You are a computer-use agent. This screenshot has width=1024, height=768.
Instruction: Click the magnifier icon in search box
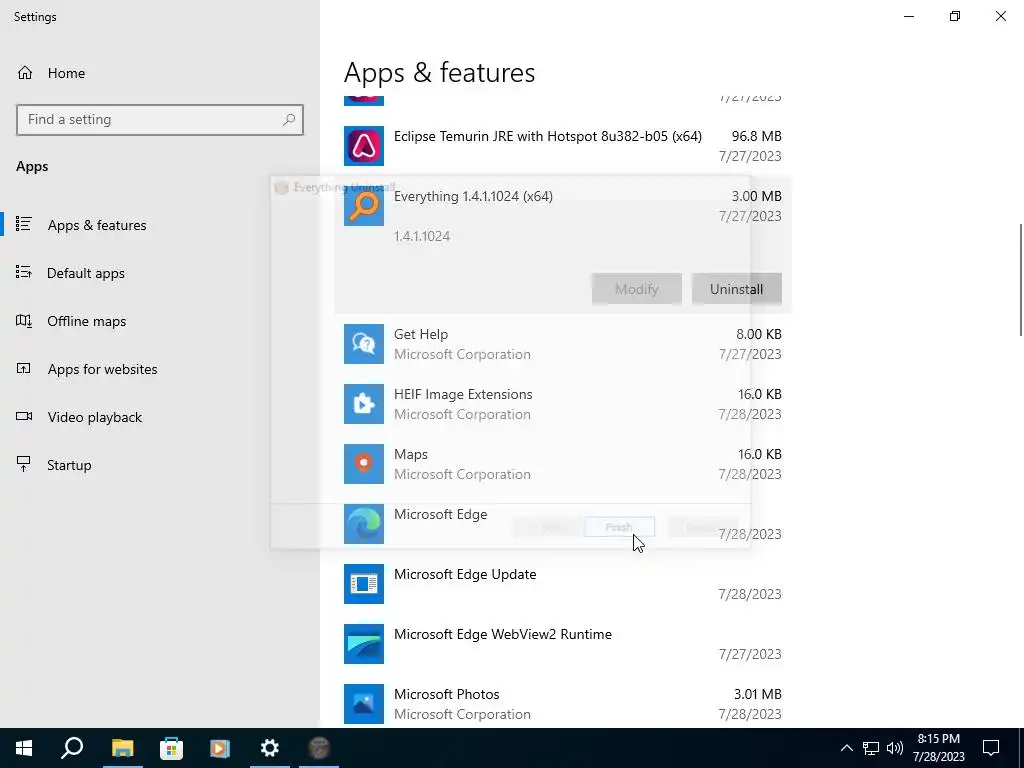pos(289,120)
